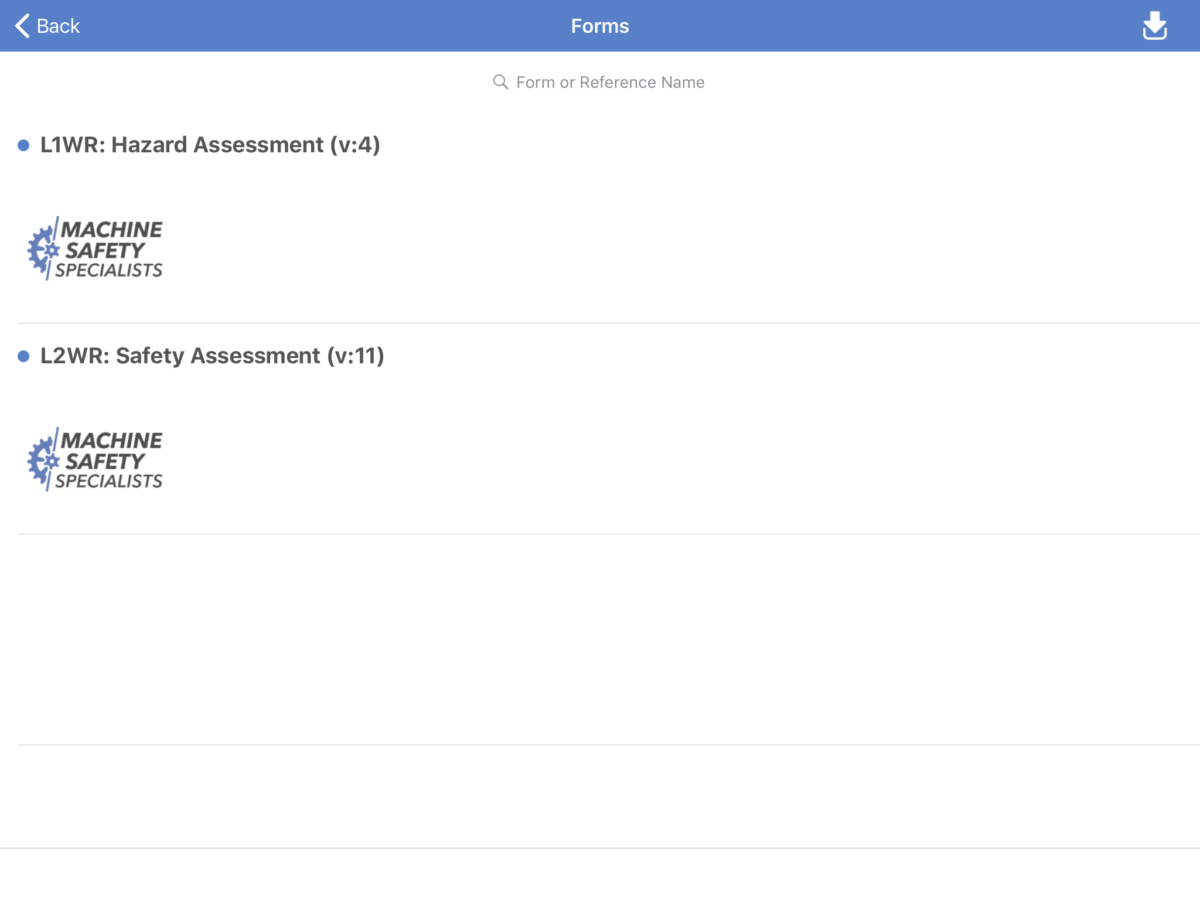This screenshot has height=900, width=1200.
Task: Click the blue dot beside L1WR
Action: 24,146
